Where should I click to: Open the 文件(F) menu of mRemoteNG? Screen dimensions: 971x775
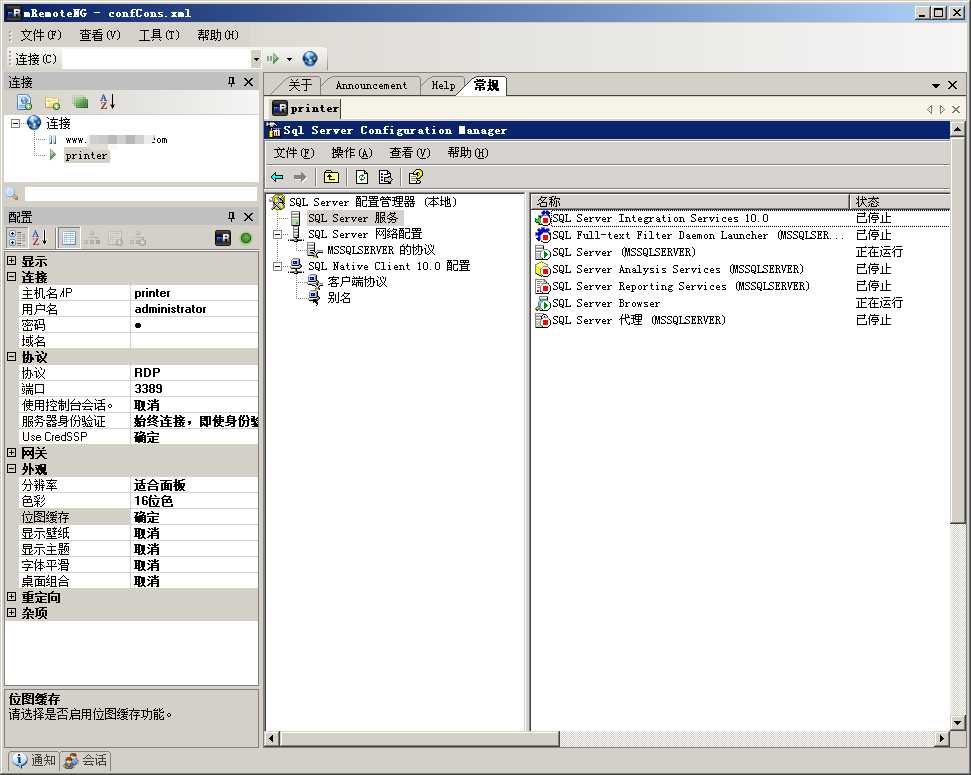(x=41, y=35)
